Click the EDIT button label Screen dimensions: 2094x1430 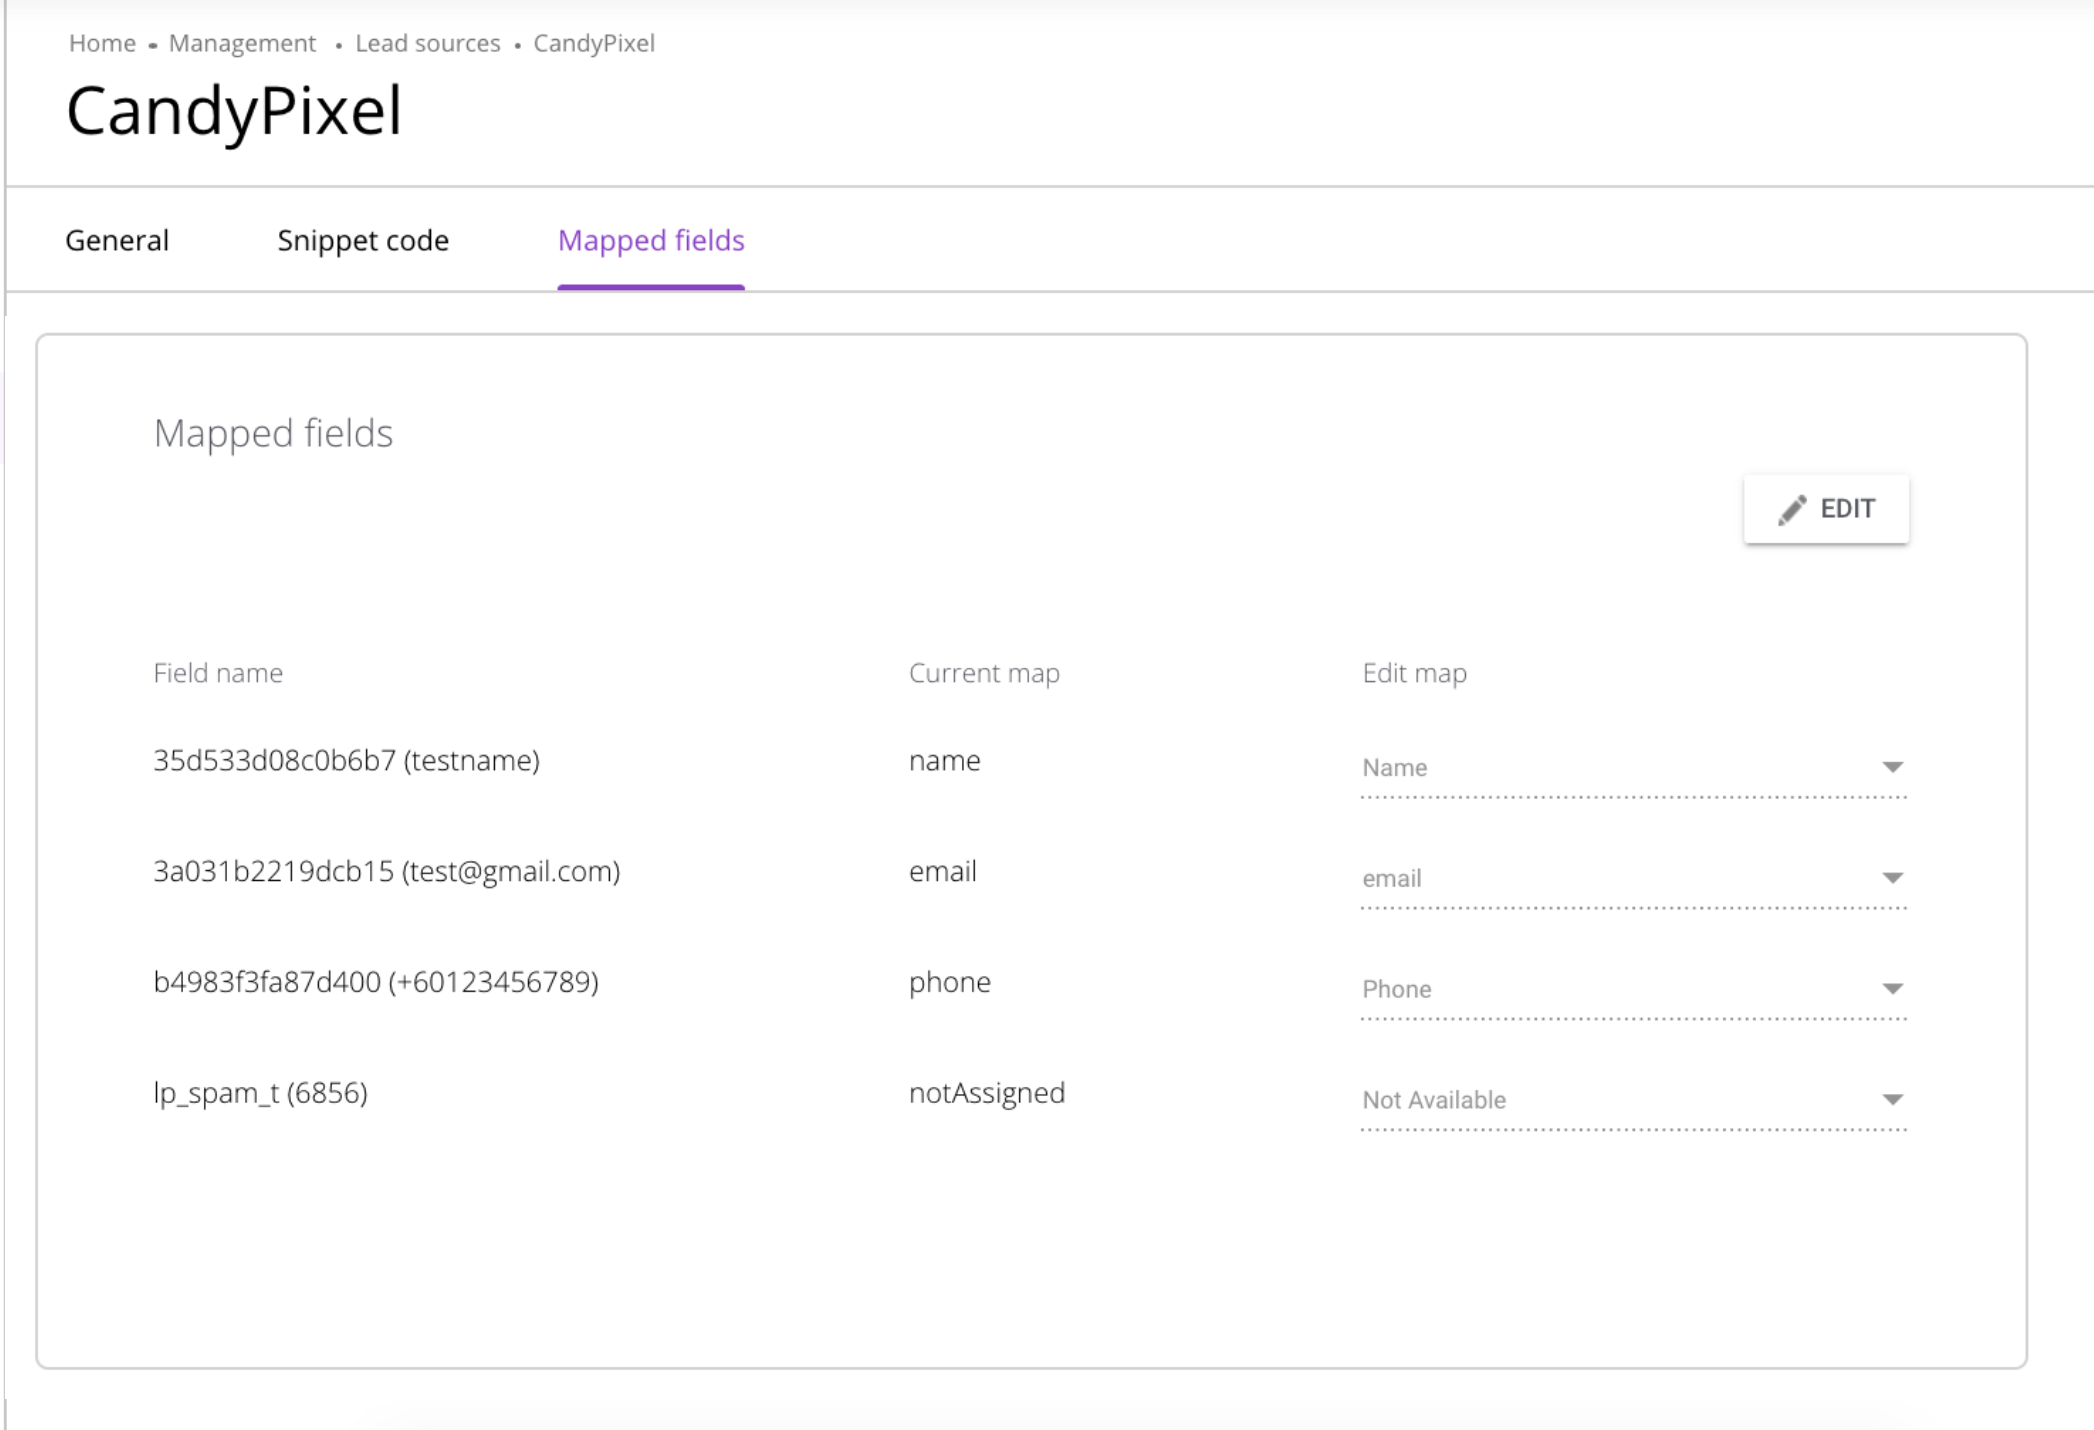[1846, 509]
